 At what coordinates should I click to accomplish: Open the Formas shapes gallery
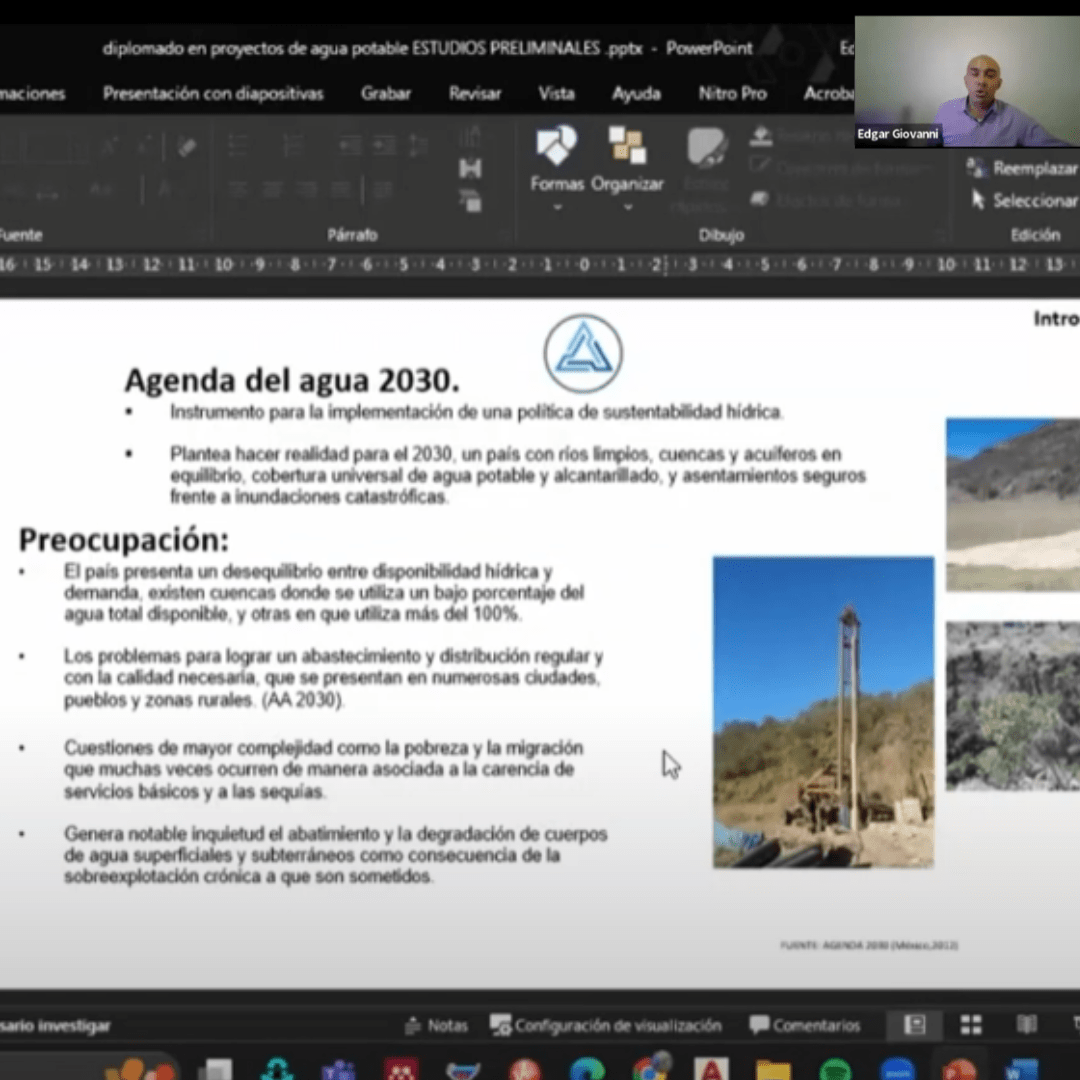(x=556, y=147)
